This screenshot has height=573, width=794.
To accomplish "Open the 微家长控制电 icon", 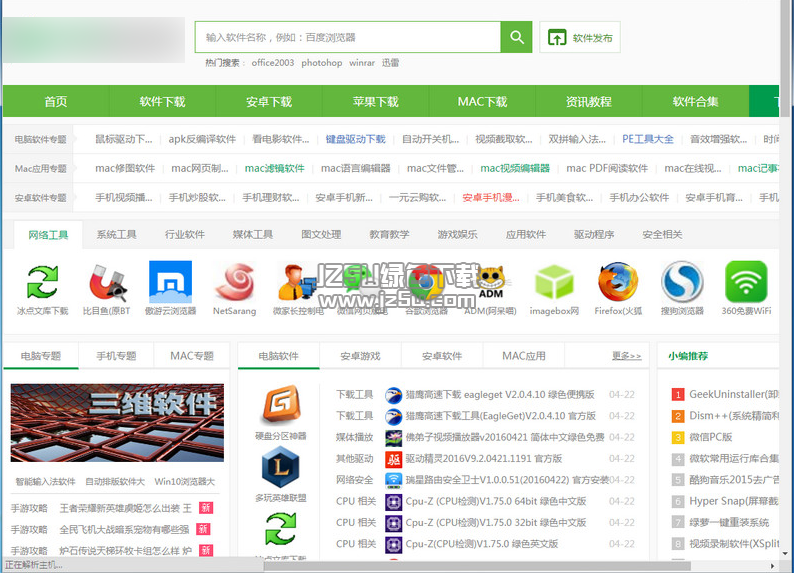I will 296,282.
